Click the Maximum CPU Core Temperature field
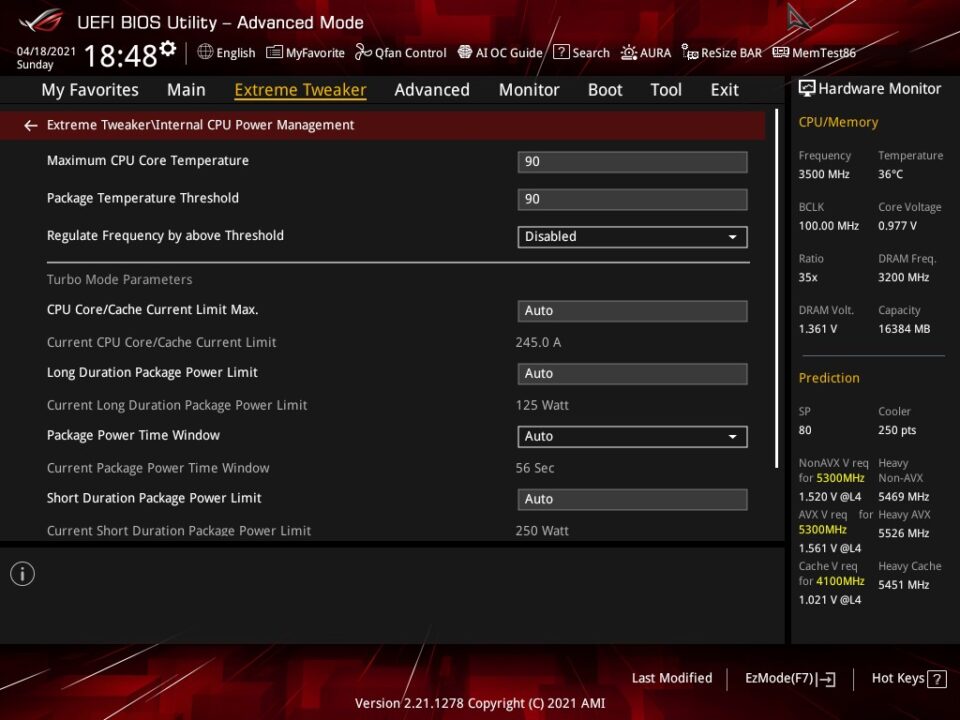This screenshot has width=960, height=720. tap(632, 162)
